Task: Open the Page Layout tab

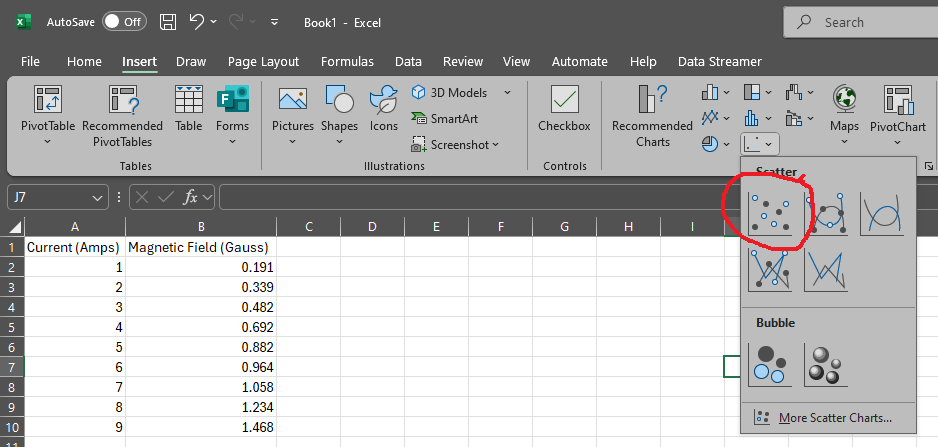Action: 263,61
